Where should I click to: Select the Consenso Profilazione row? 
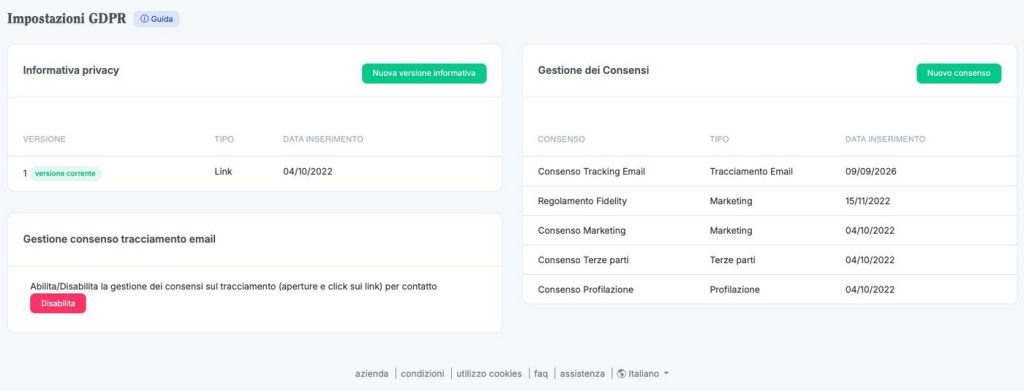[769, 289]
